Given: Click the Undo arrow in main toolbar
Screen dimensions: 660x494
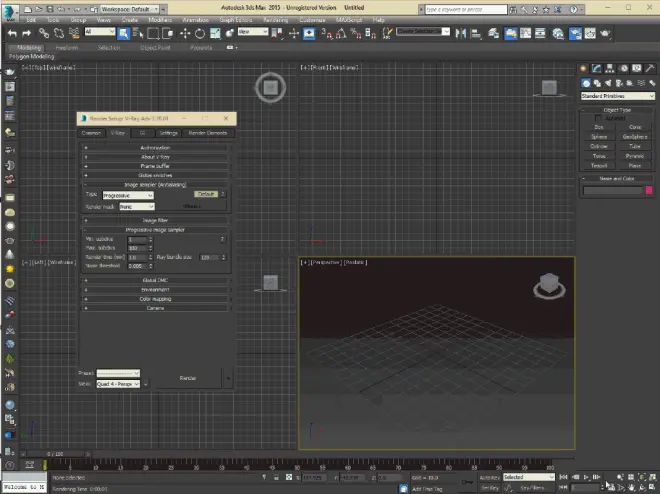Looking at the screenshot, I should (12, 32).
